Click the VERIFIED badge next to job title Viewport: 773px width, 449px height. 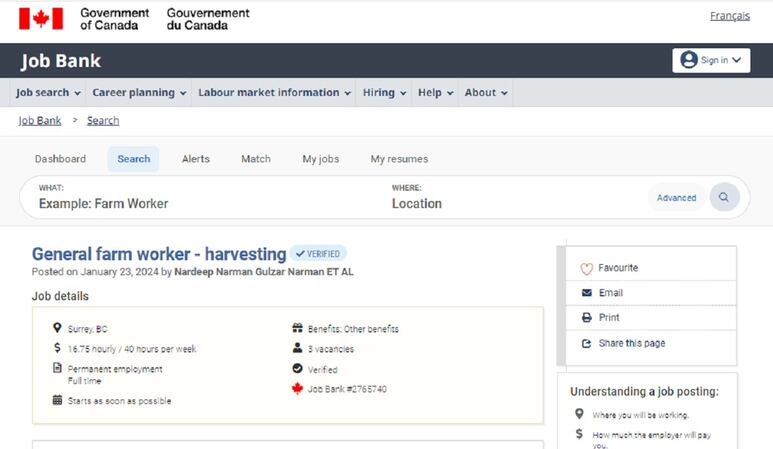click(x=318, y=253)
